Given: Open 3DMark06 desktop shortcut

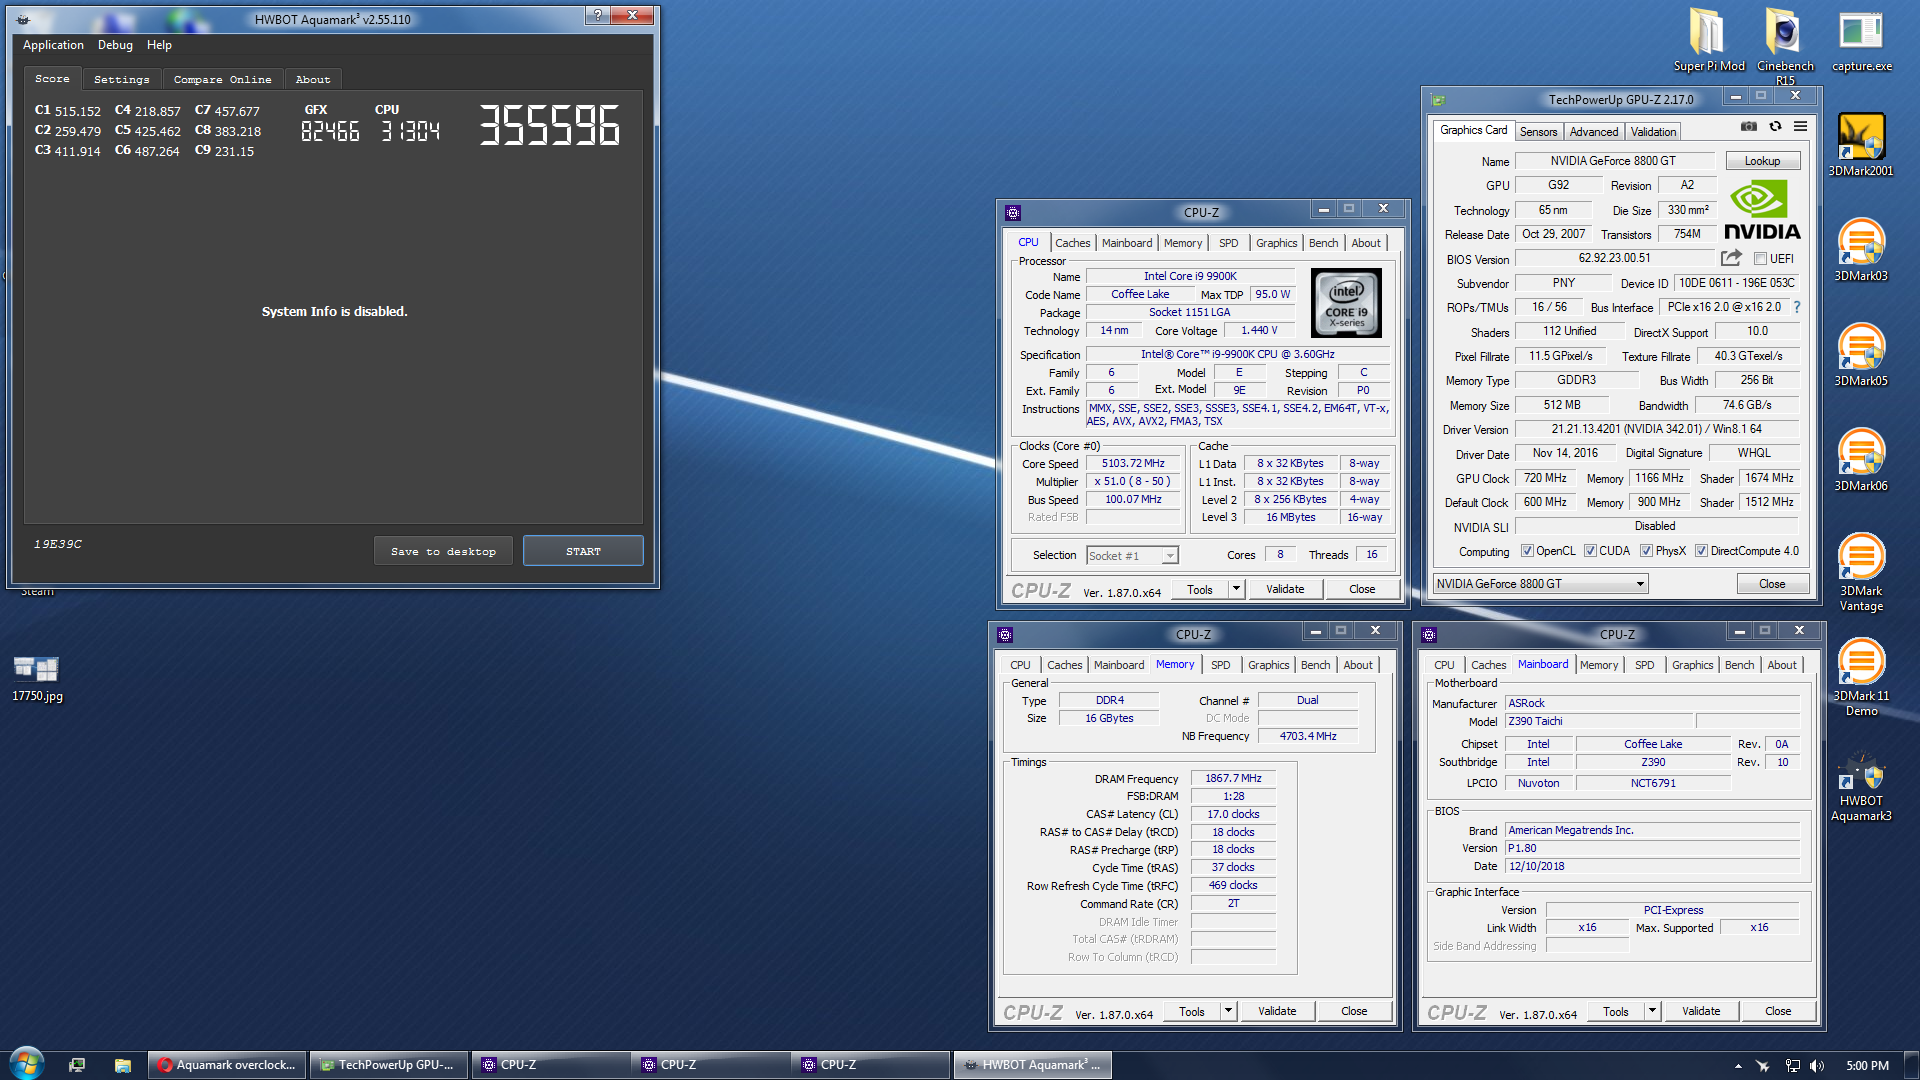Looking at the screenshot, I should point(1861,460).
